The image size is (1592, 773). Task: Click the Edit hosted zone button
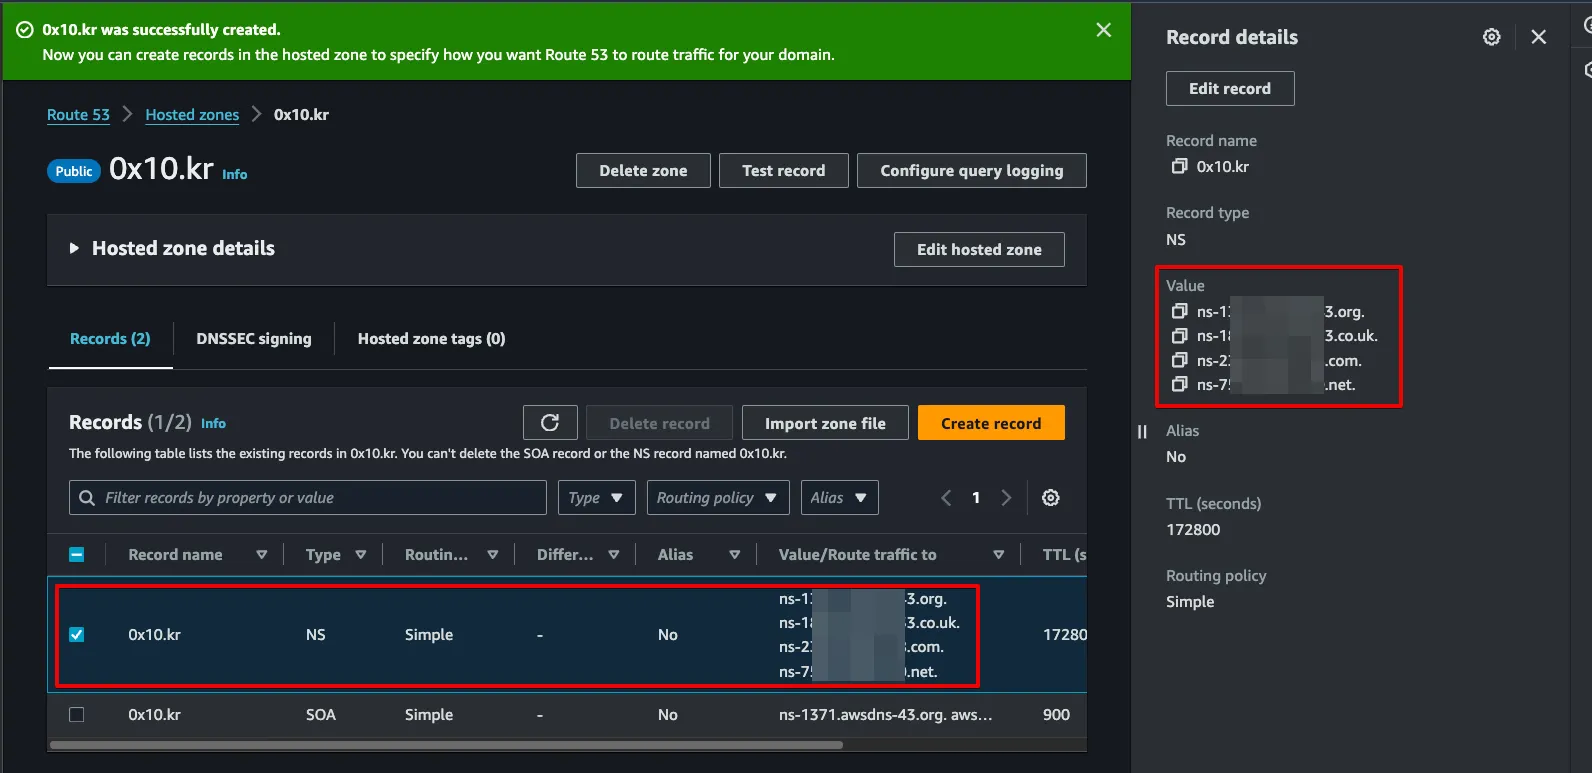pyautogui.click(x=979, y=250)
